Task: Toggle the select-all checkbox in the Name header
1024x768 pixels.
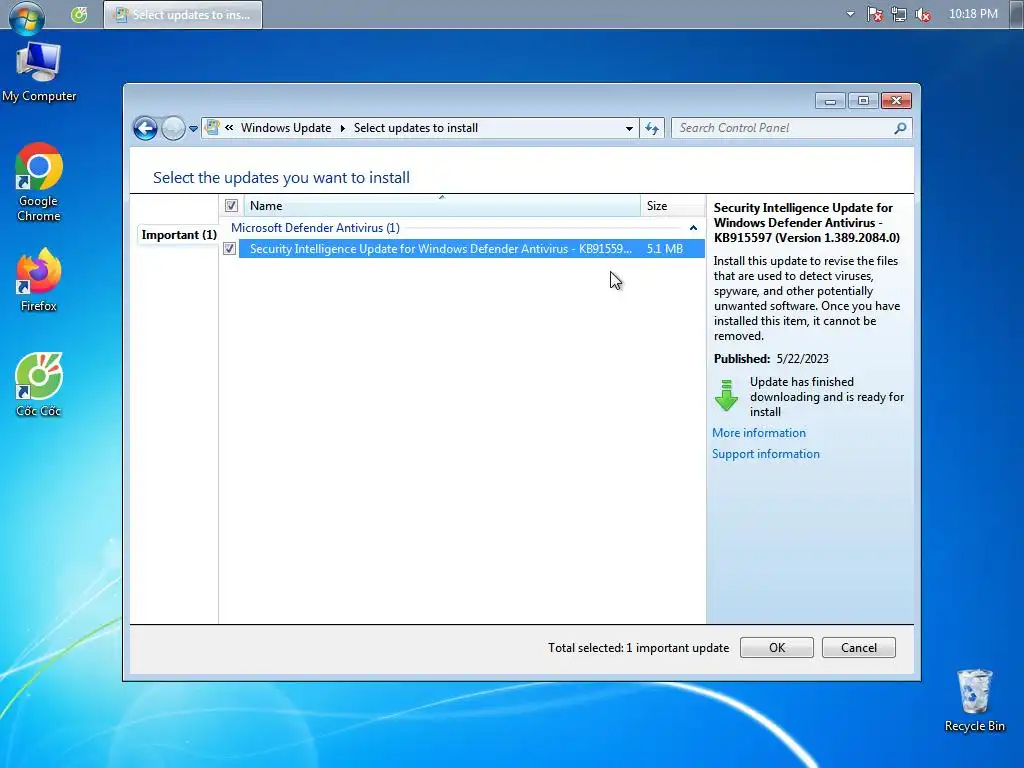Action: pos(231,206)
